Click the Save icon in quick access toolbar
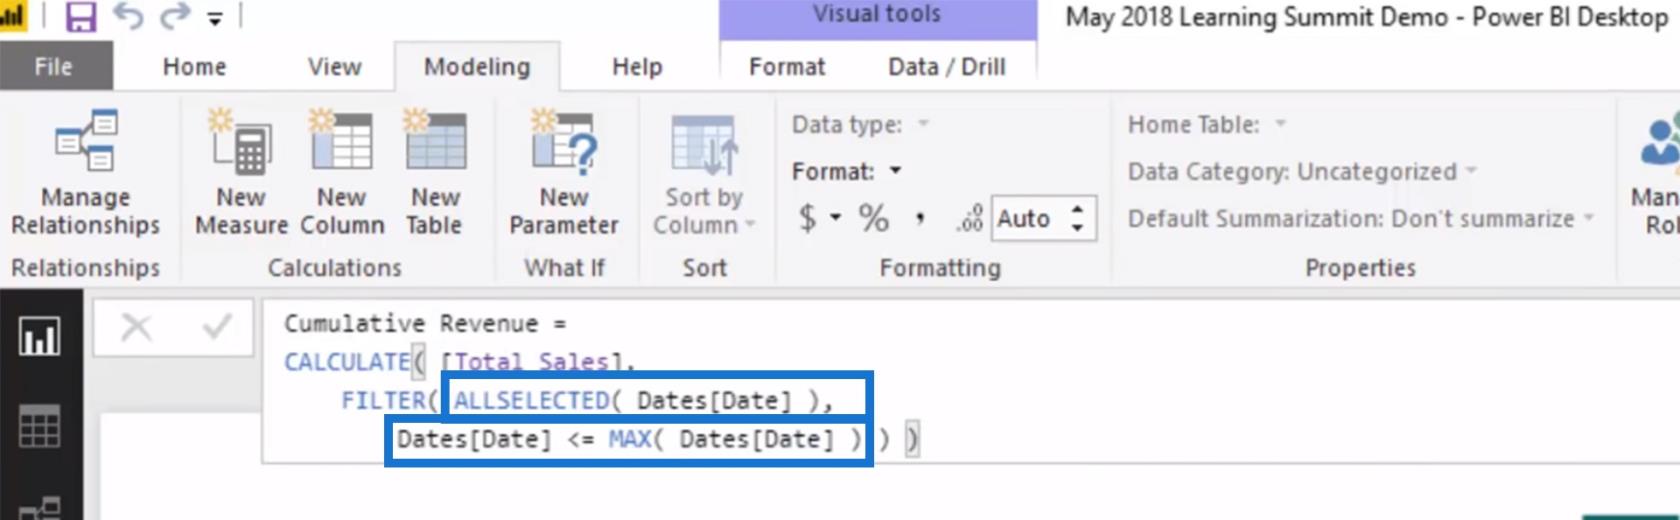The width and height of the screenshot is (1680, 520). click(x=80, y=17)
